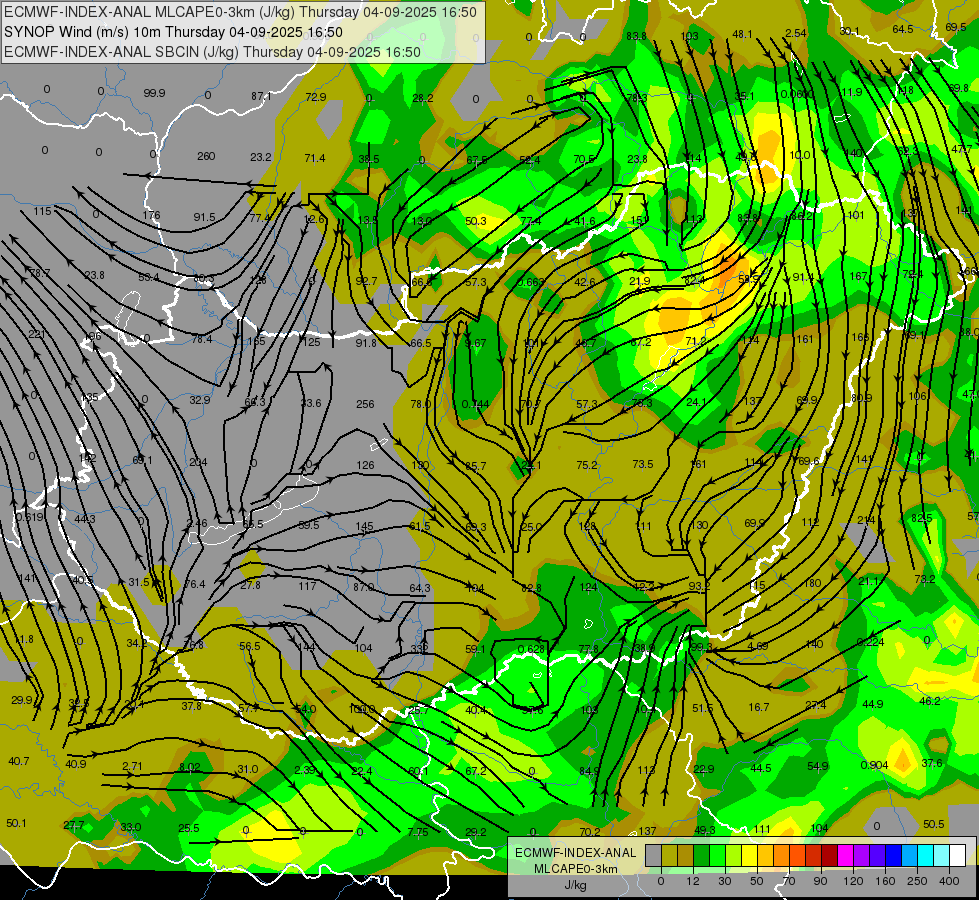Click the map value 176

(151, 215)
